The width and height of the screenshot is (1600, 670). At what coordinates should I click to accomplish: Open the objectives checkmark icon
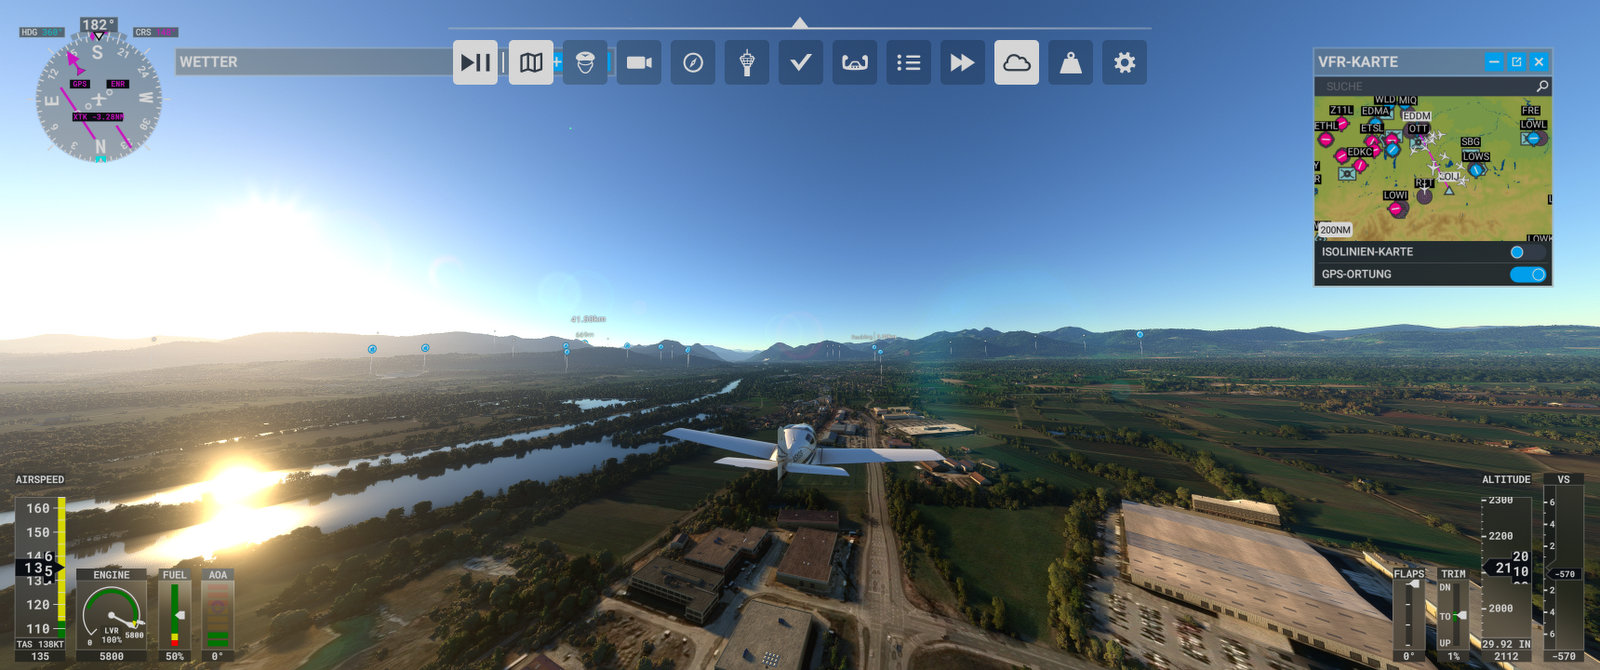801,63
